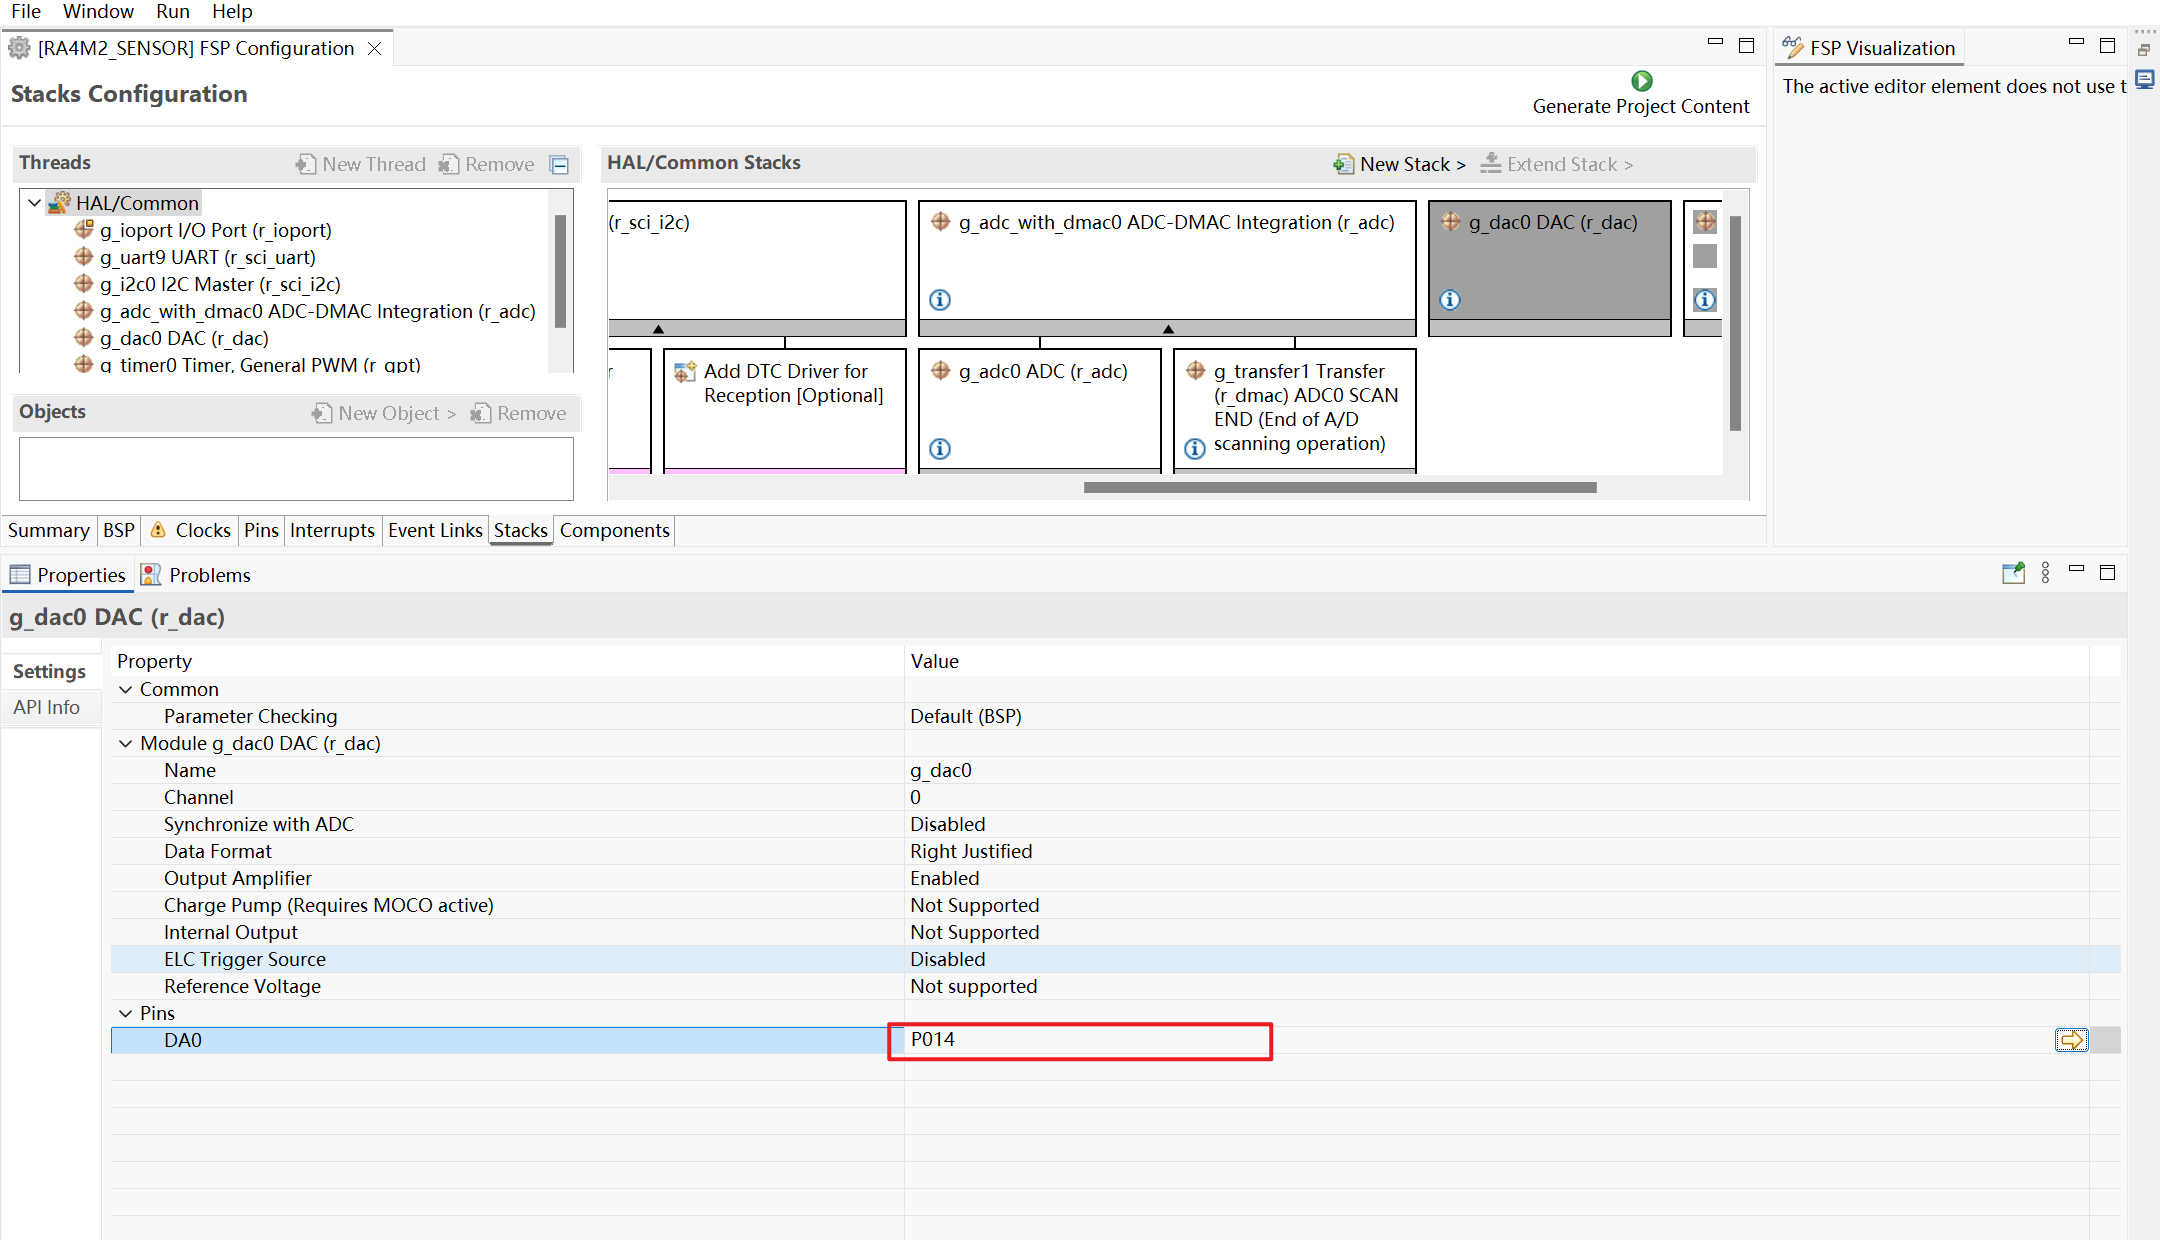Collapse all threads using the minus-box icon
This screenshot has height=1240, width=2160.
[x=560, y=165]
